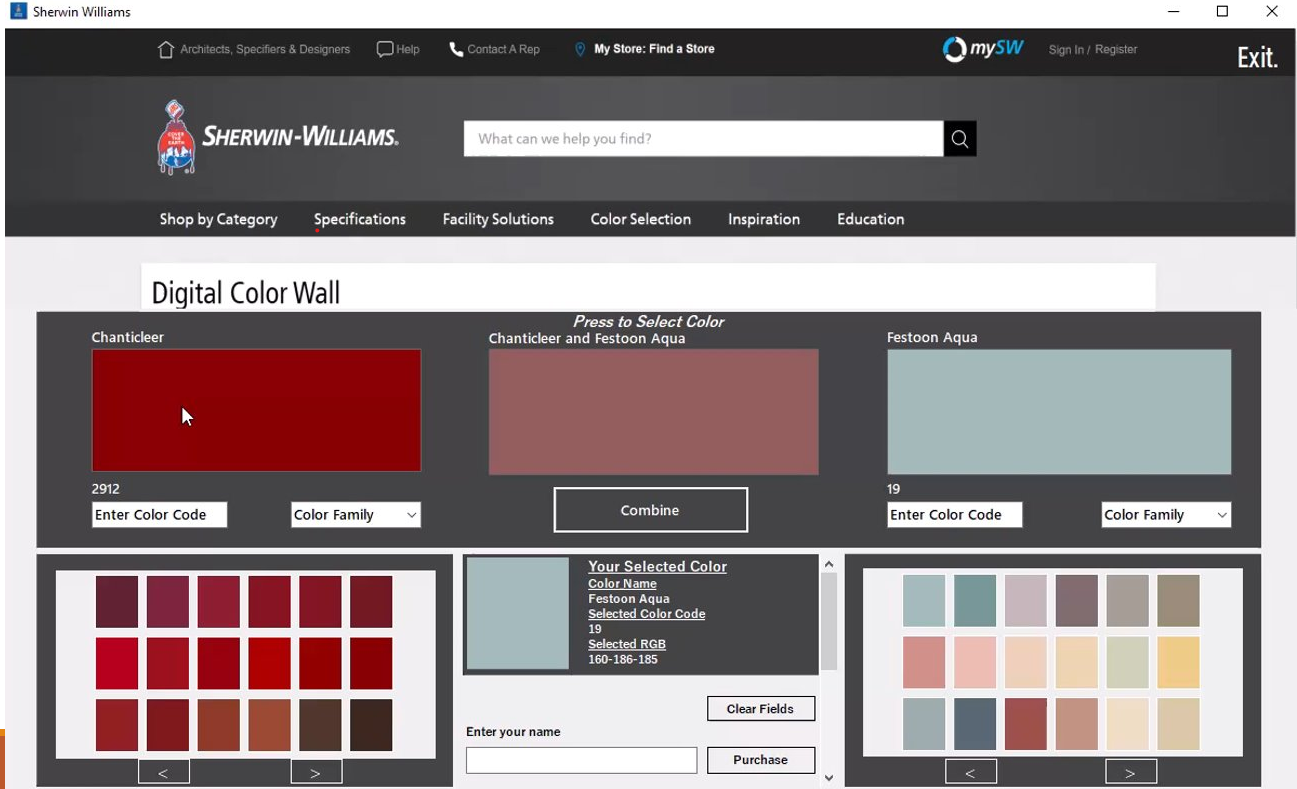Click the house icon beside Architects
This screenshot has height=789, width=1297.
166,49
